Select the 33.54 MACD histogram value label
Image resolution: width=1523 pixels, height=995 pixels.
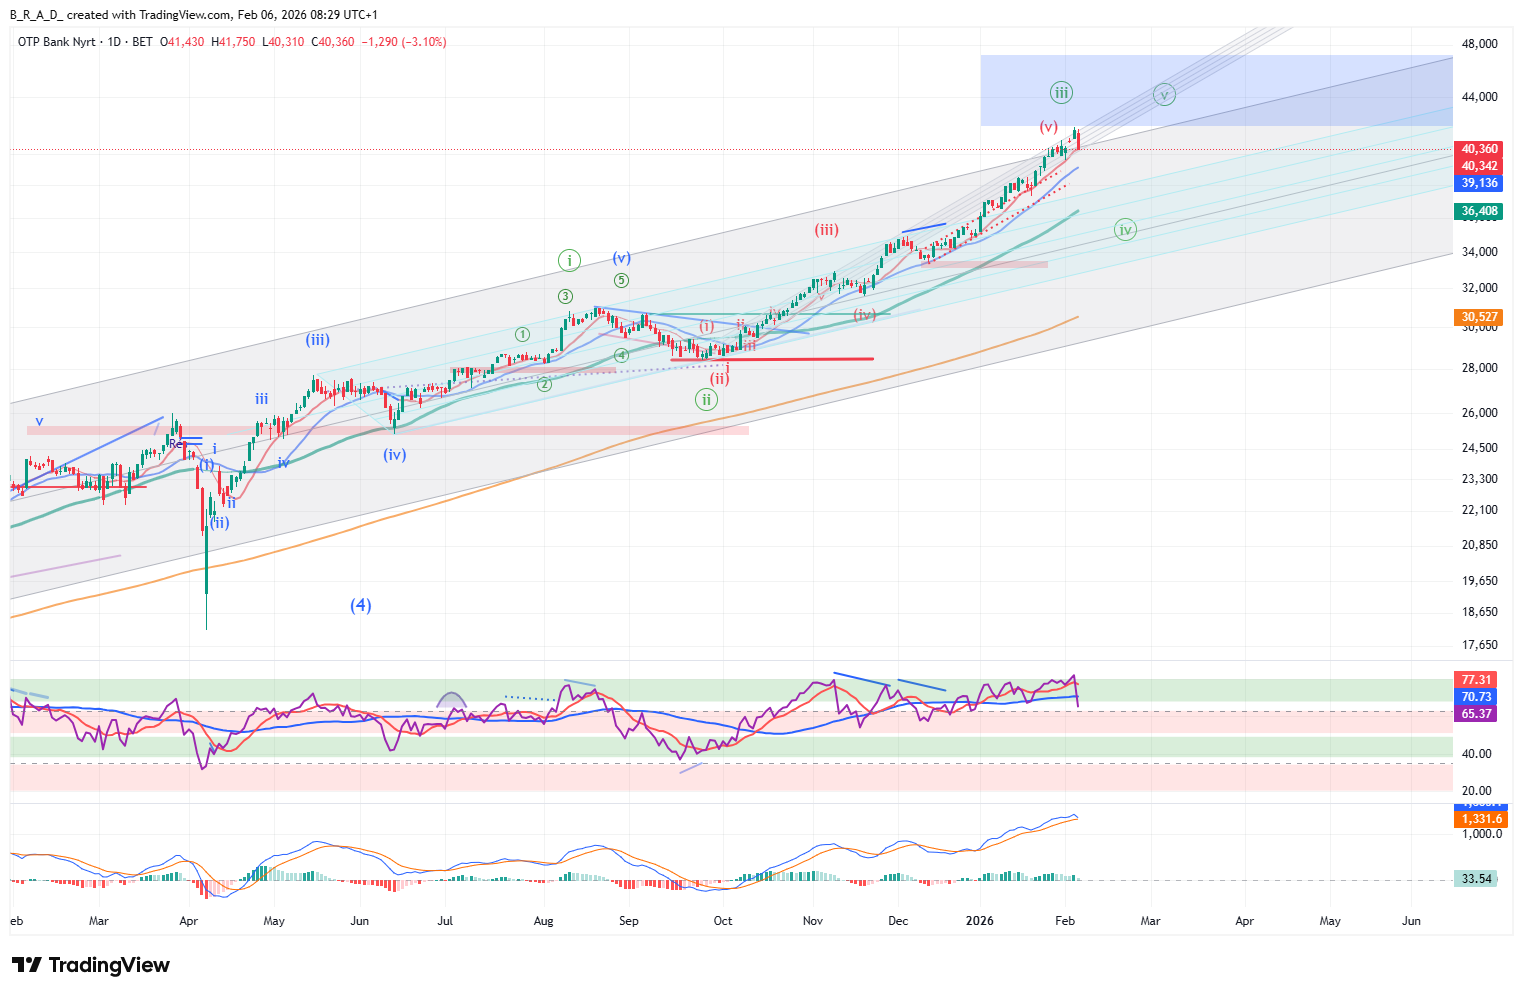(x=1476, y=879)
